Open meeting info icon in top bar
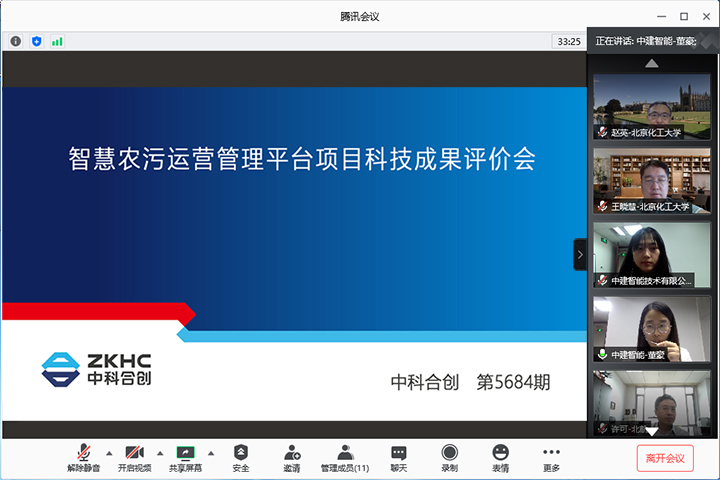This screenshot has width=720, height=480. [x=16, y=41]
